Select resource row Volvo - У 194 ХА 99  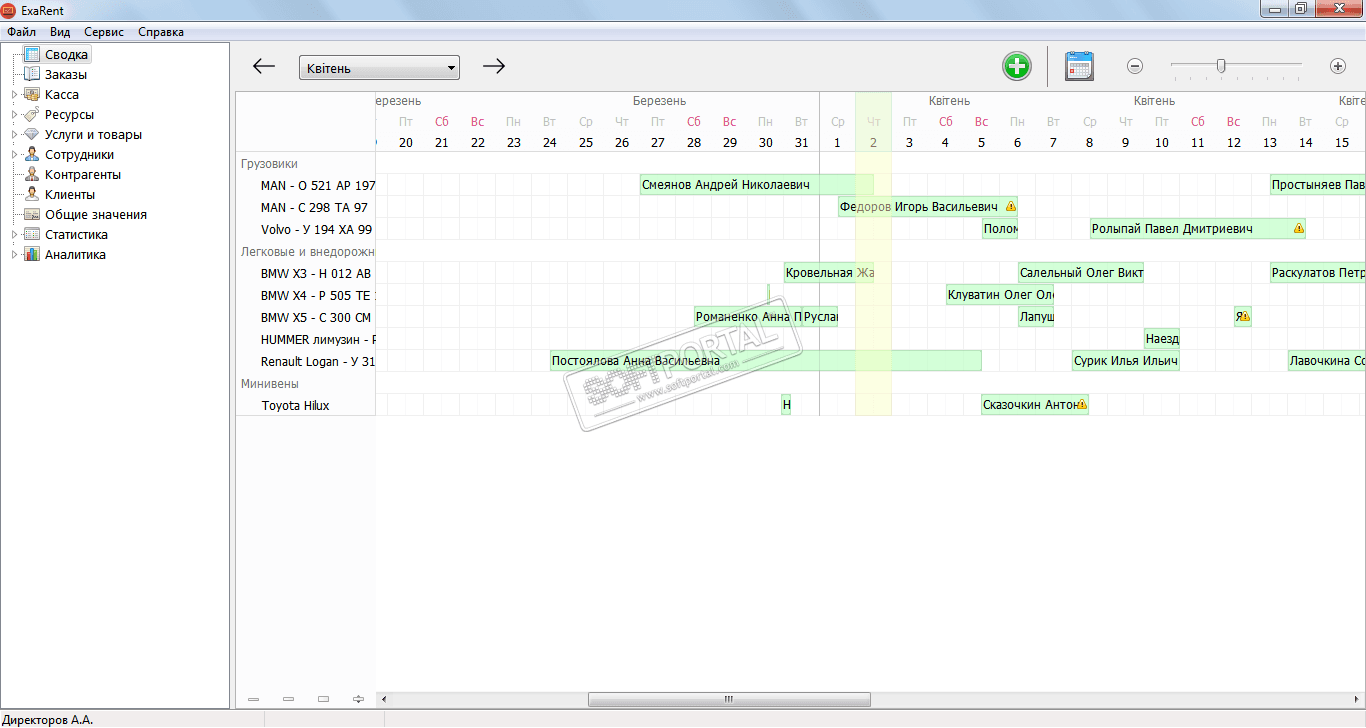(306, 229)
